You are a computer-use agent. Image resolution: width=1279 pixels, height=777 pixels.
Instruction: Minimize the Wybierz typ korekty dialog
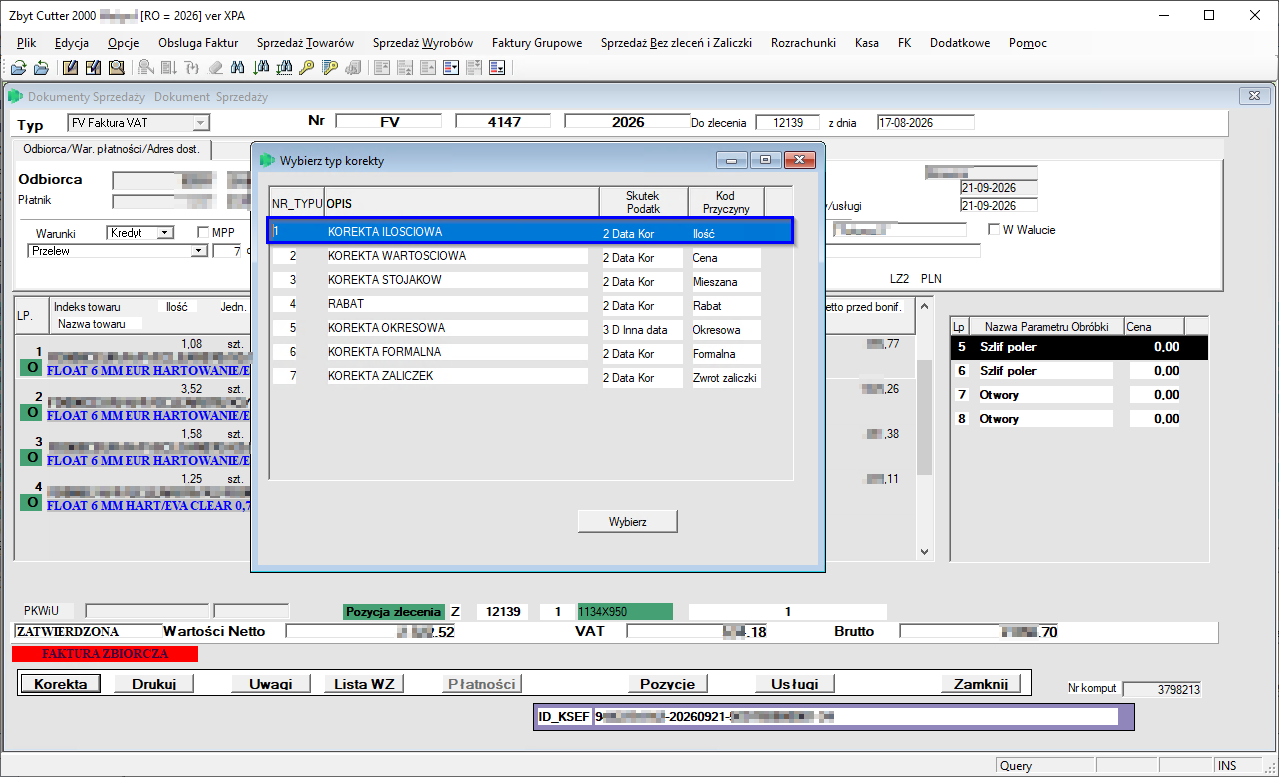click(732, 160)
